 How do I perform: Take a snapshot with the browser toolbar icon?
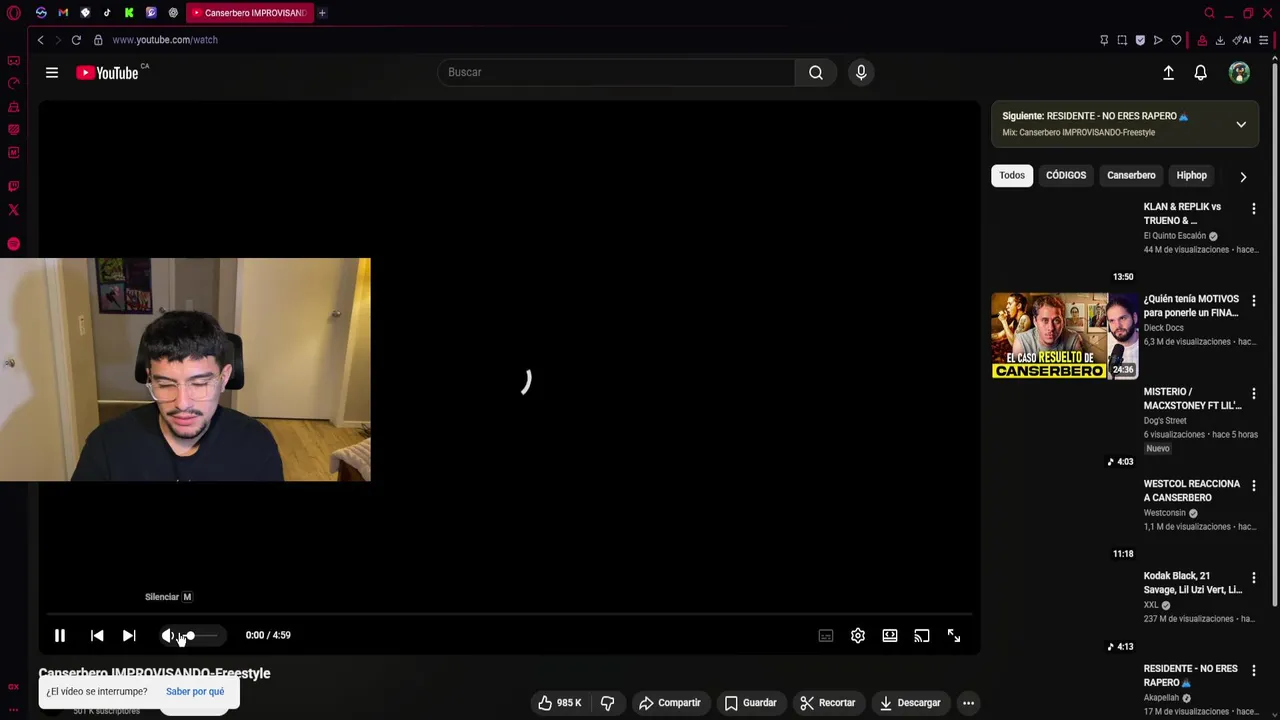point(1122,40)
